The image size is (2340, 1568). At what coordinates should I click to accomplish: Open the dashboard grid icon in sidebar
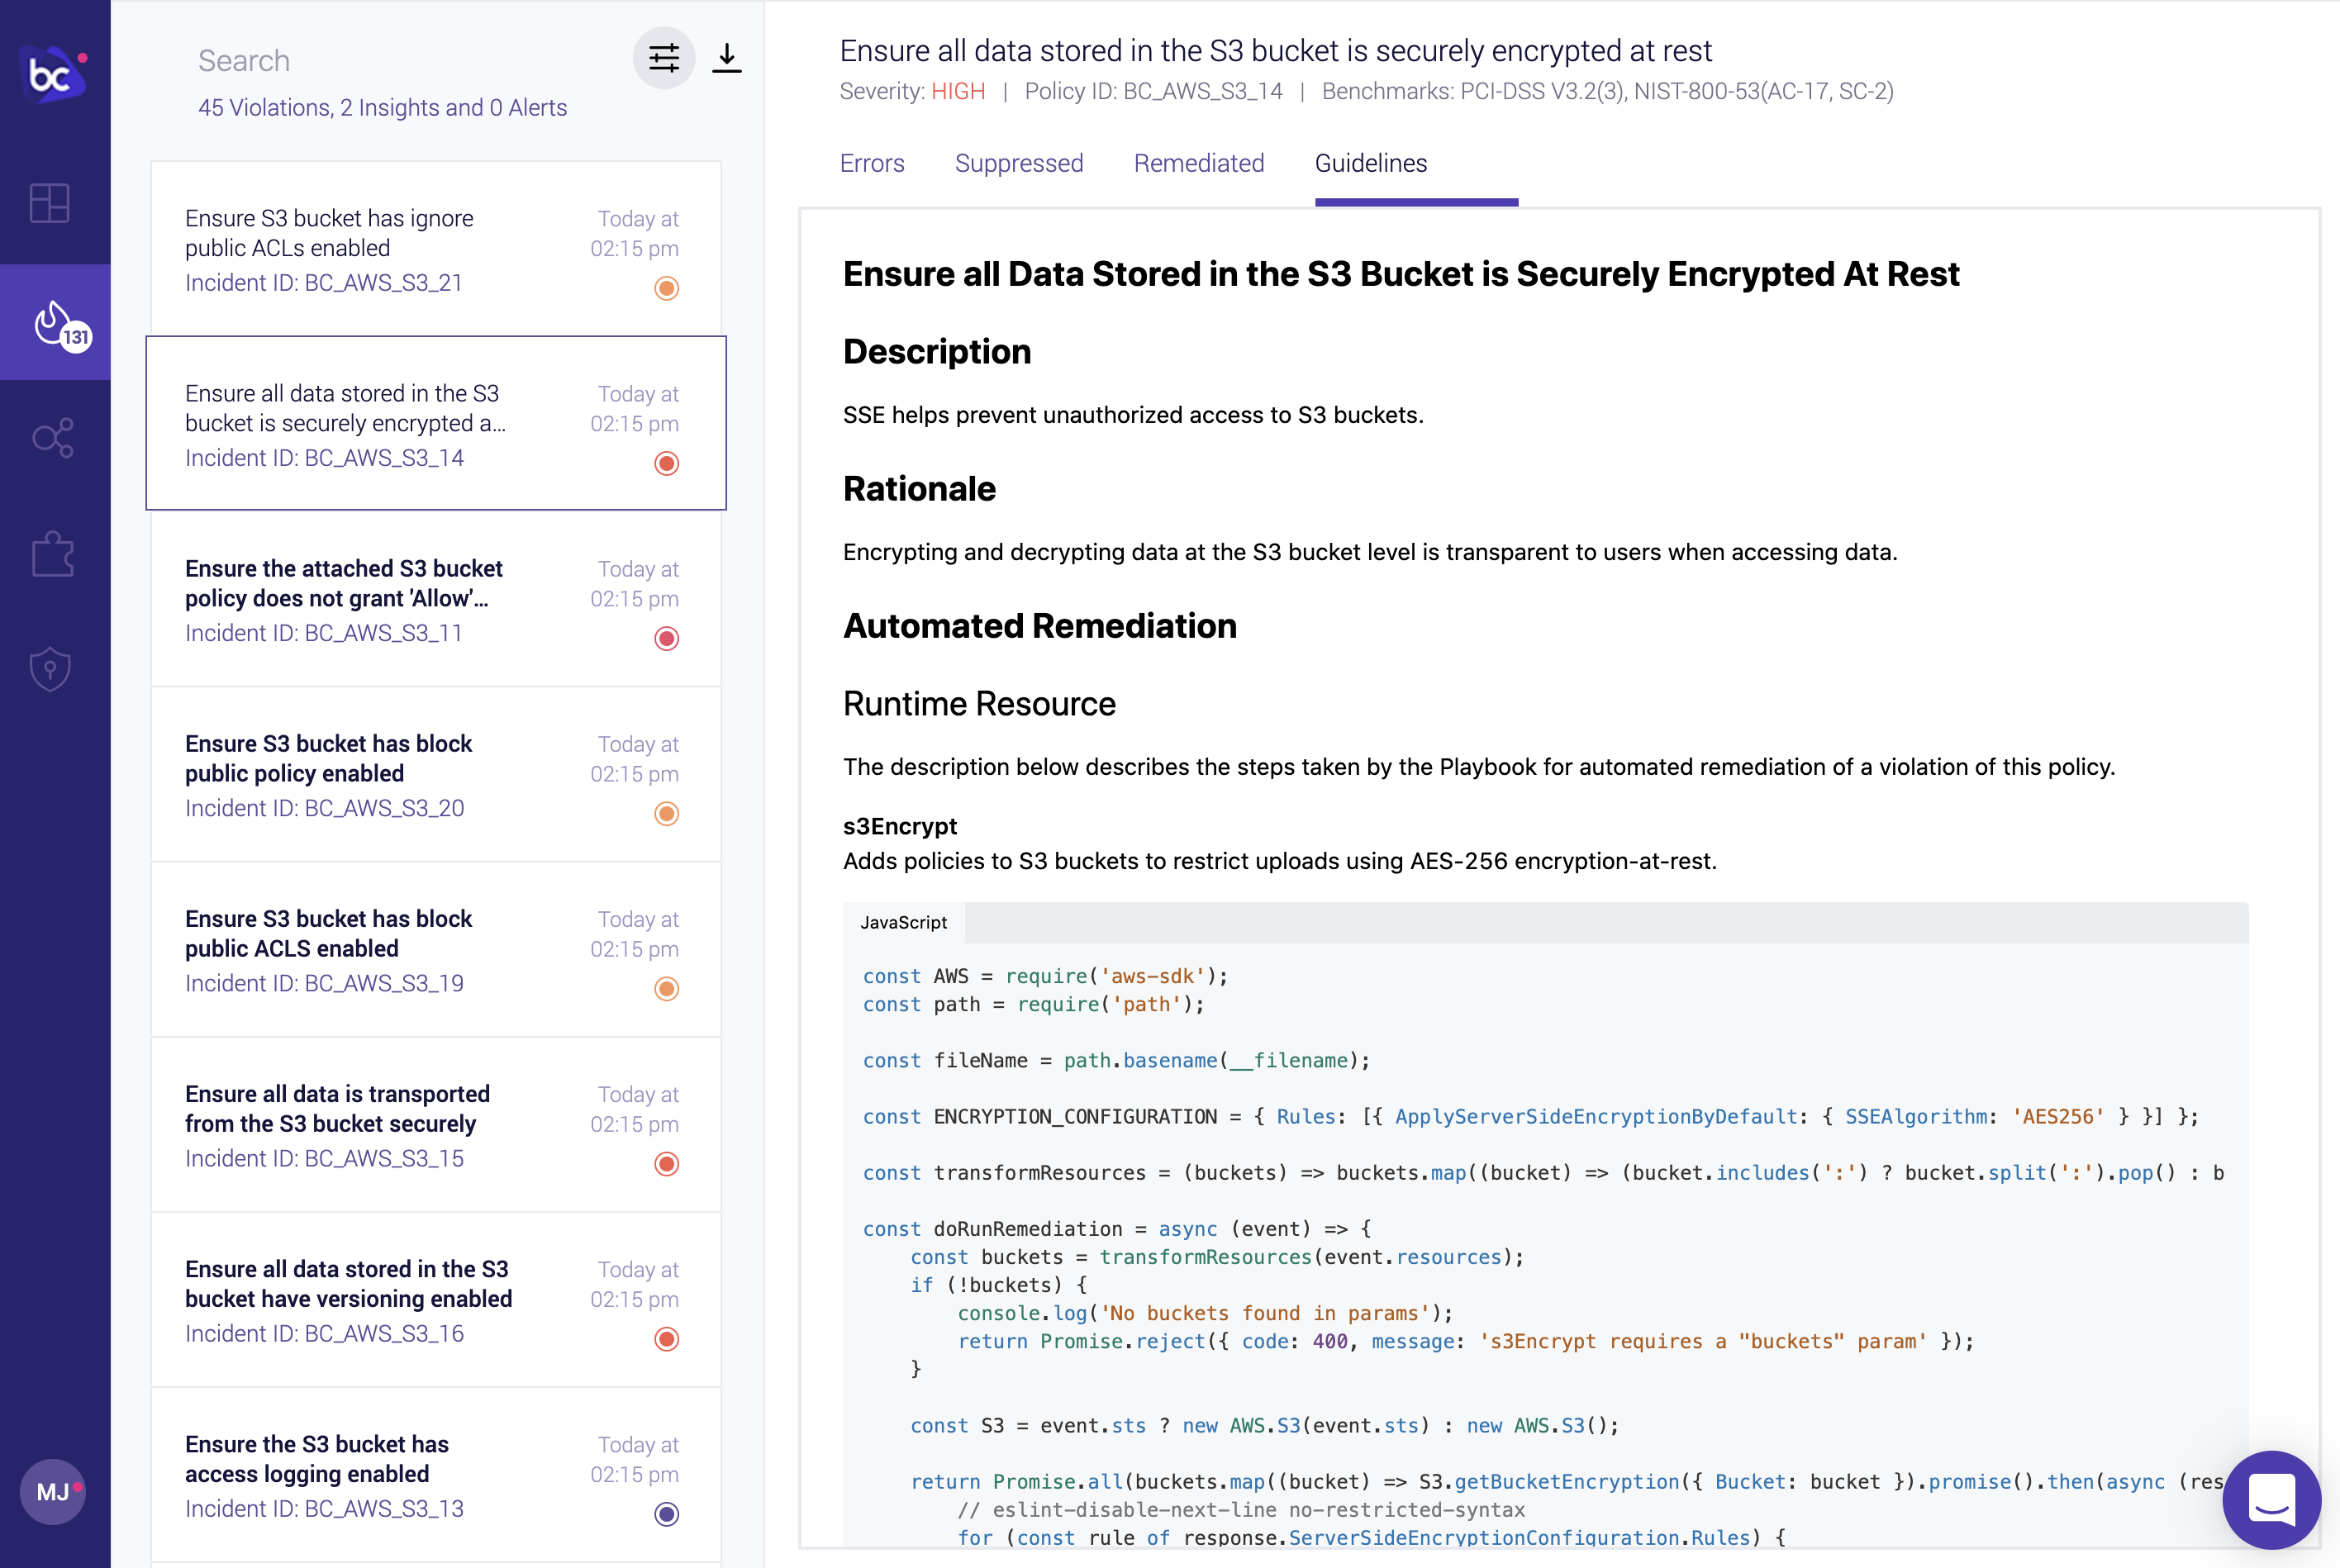49,203
